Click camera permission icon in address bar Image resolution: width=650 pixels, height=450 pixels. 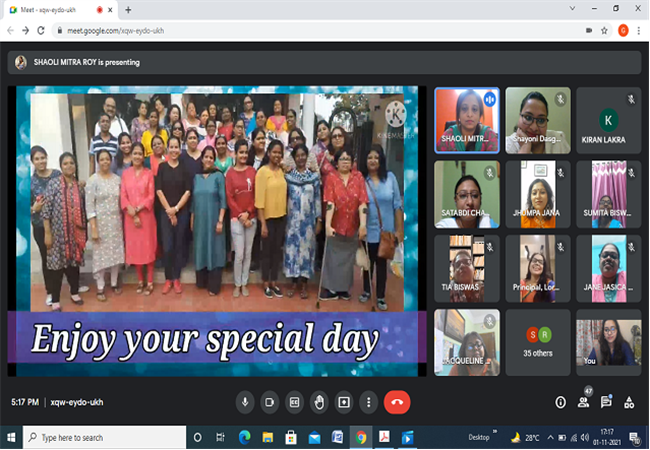(589, 31)
